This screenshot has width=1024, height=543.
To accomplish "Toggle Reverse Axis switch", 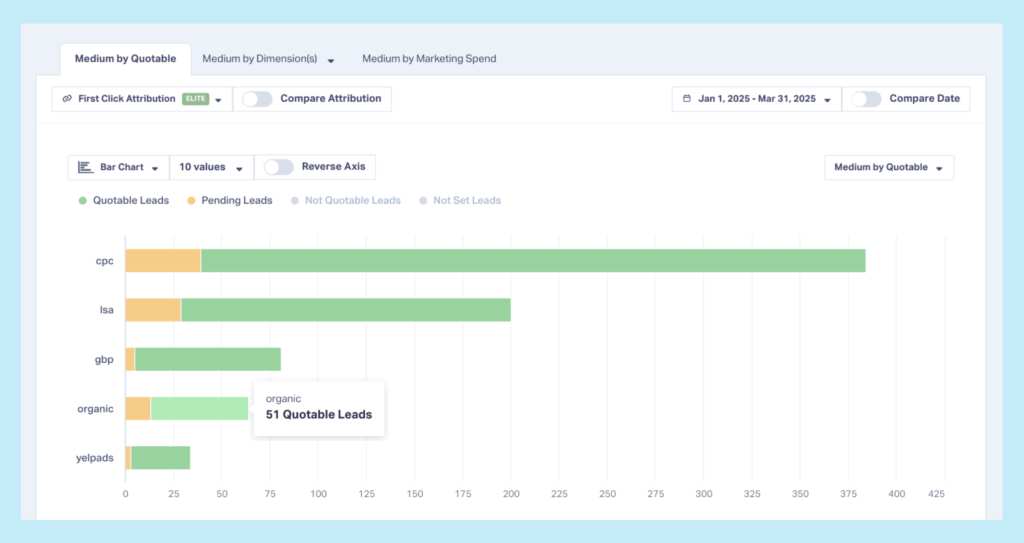I will tap(279, 167).
